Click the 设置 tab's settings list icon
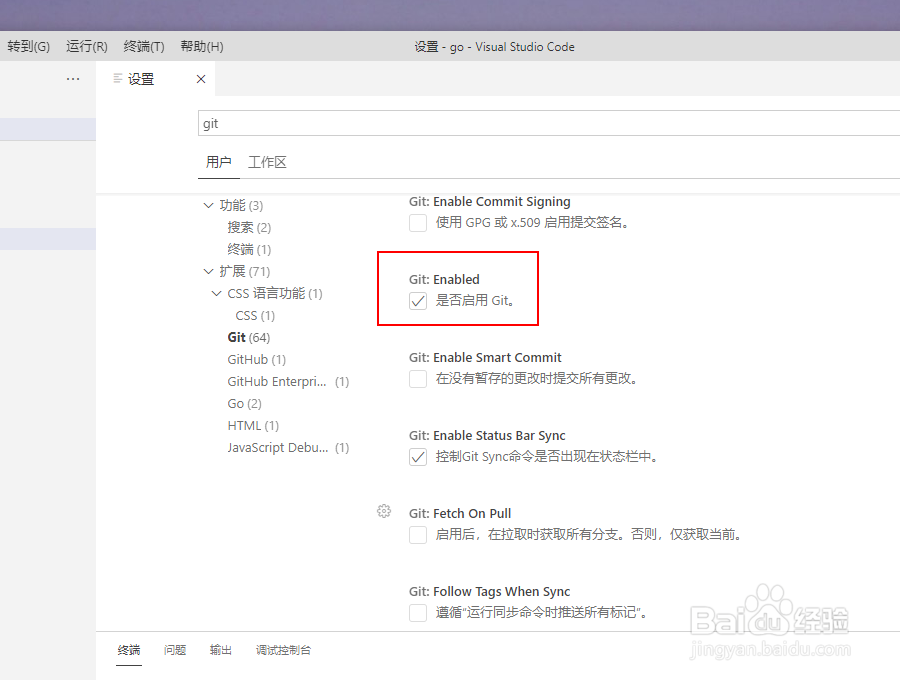 pyautogui.click(x=118, y=78)
